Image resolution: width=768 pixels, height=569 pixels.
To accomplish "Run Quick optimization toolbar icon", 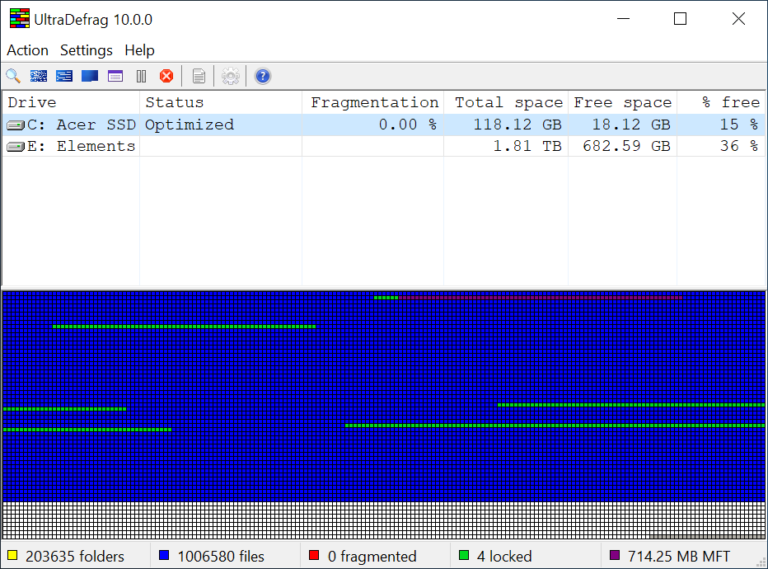I will 64,76.
